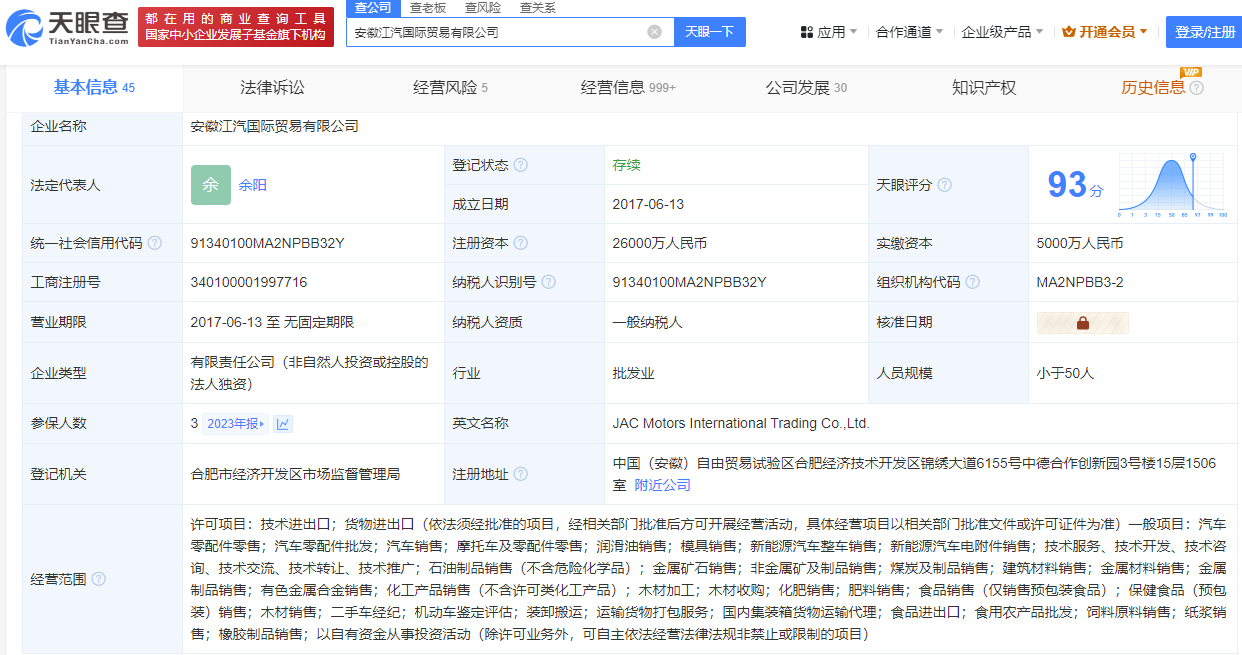
Task: Click taxpayer ID value under 纳税人识别号
Action: coord(689,282)
